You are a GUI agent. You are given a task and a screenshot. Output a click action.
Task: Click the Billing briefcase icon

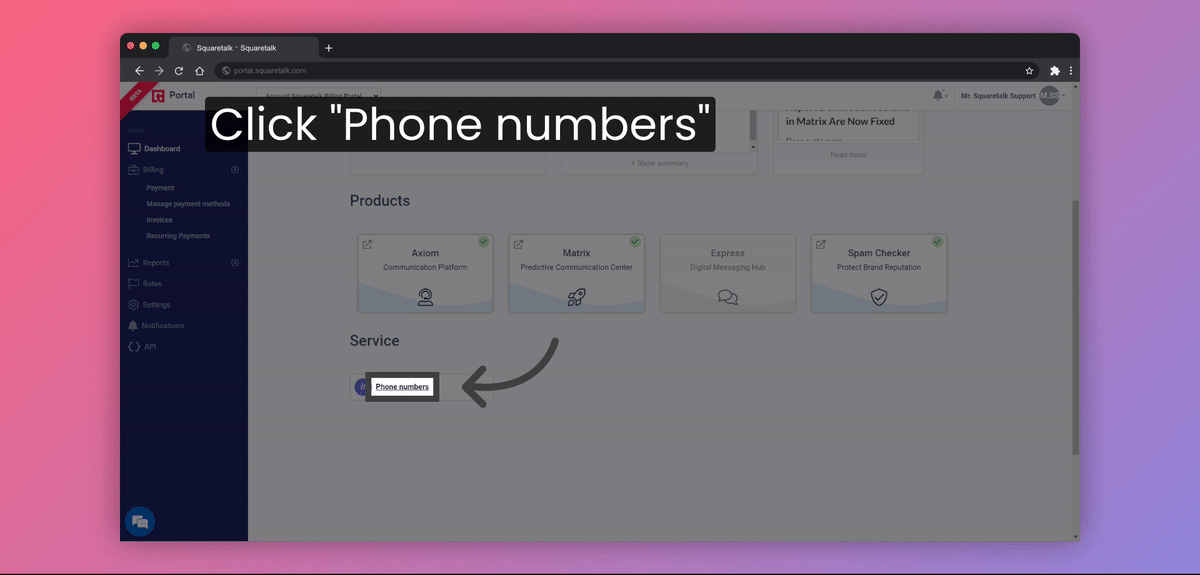point(134,170)
